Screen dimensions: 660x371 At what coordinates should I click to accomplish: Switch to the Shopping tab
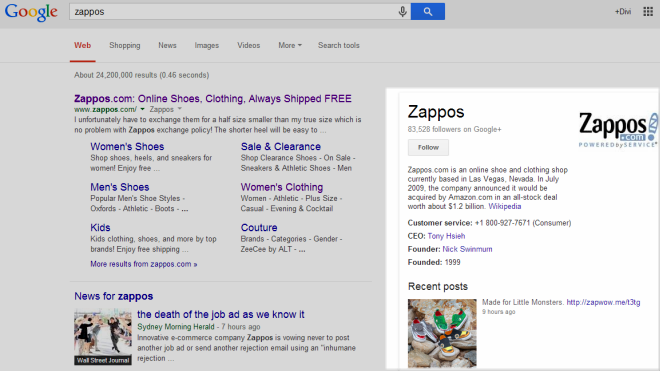coord(125,45)
